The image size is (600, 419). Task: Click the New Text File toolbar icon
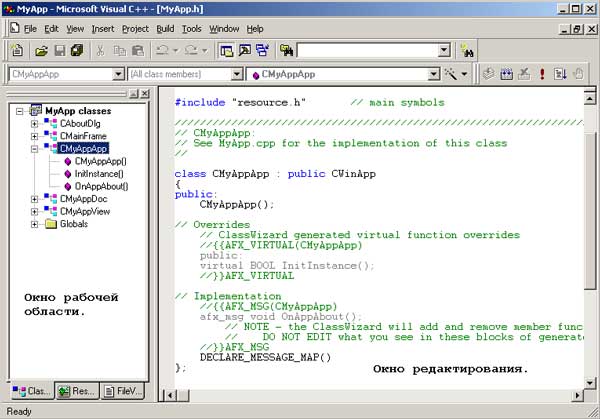coord(17,50)
